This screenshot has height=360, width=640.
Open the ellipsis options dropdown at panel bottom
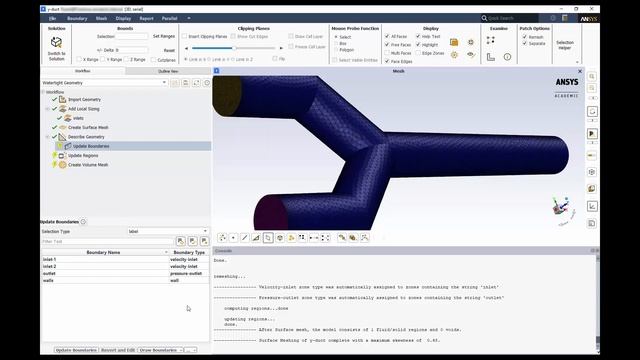tap(191, 350)
